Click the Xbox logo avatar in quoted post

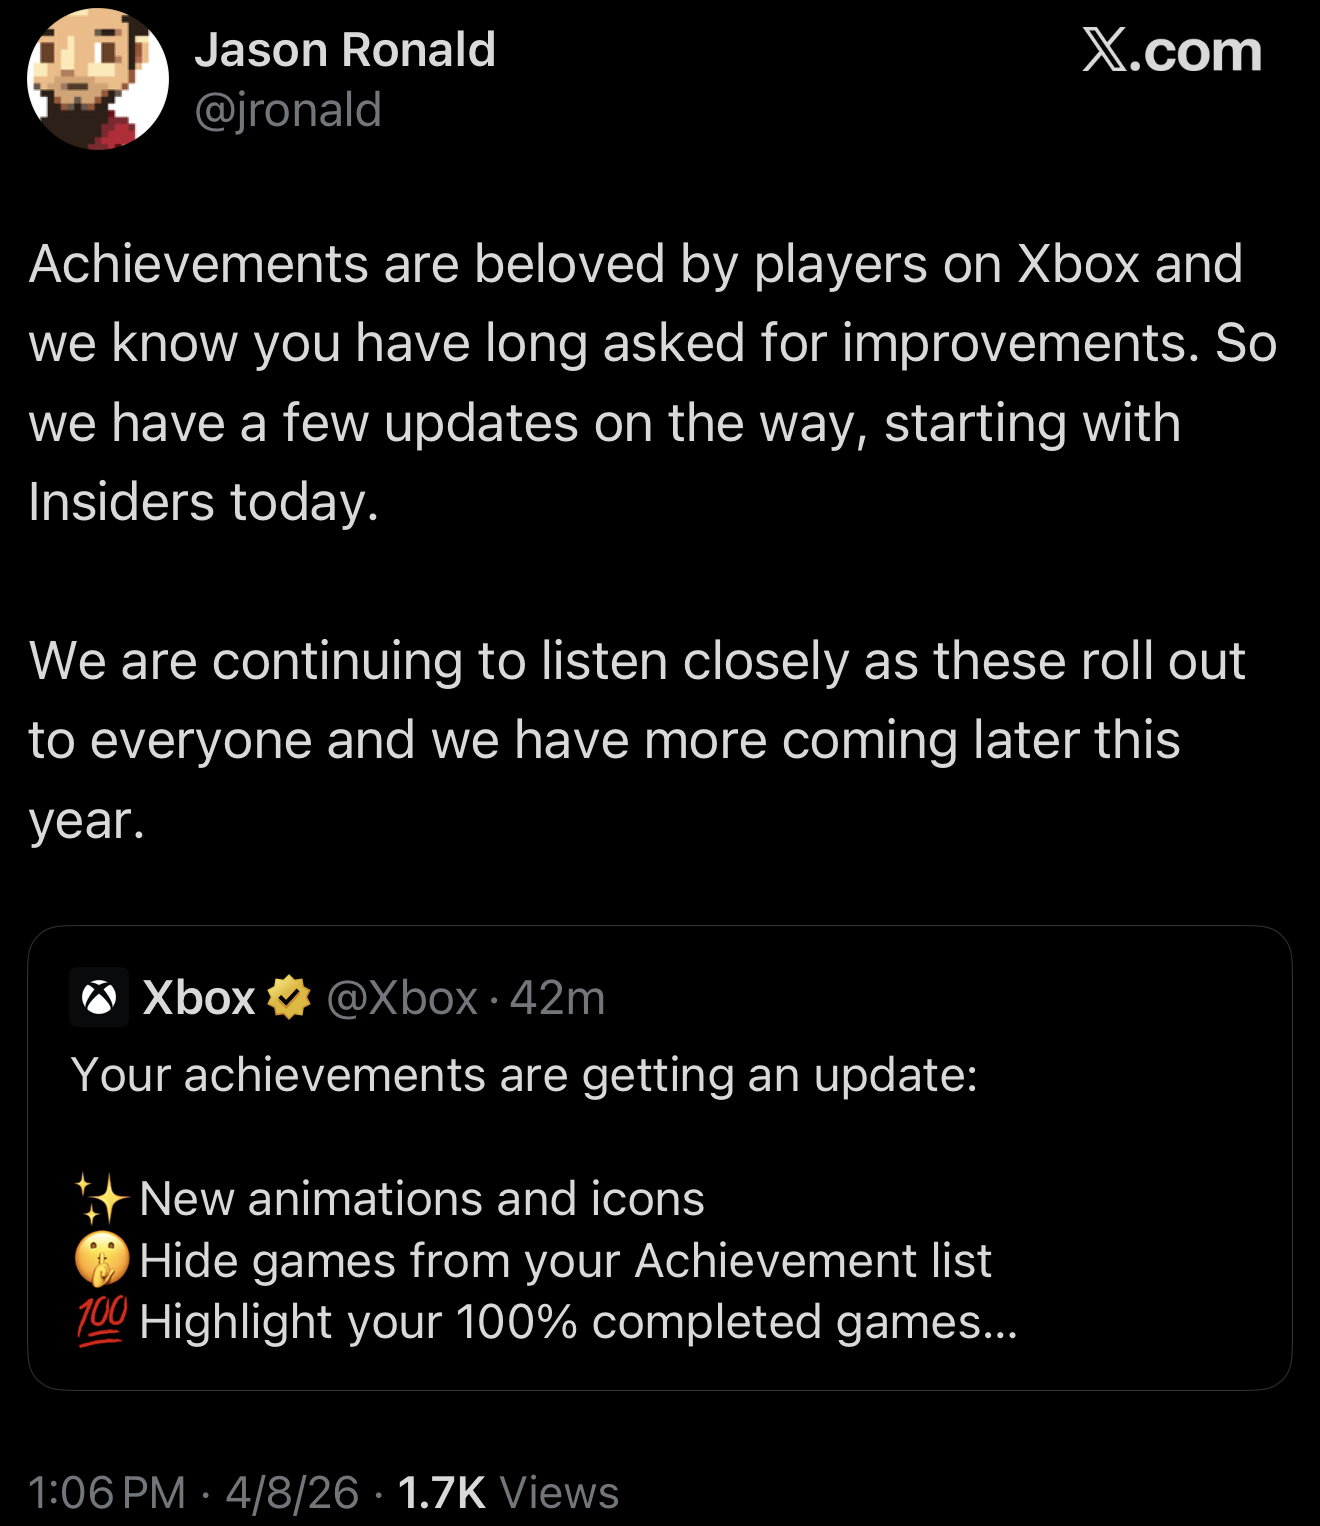pyautogui.click(x=99, y=997)
